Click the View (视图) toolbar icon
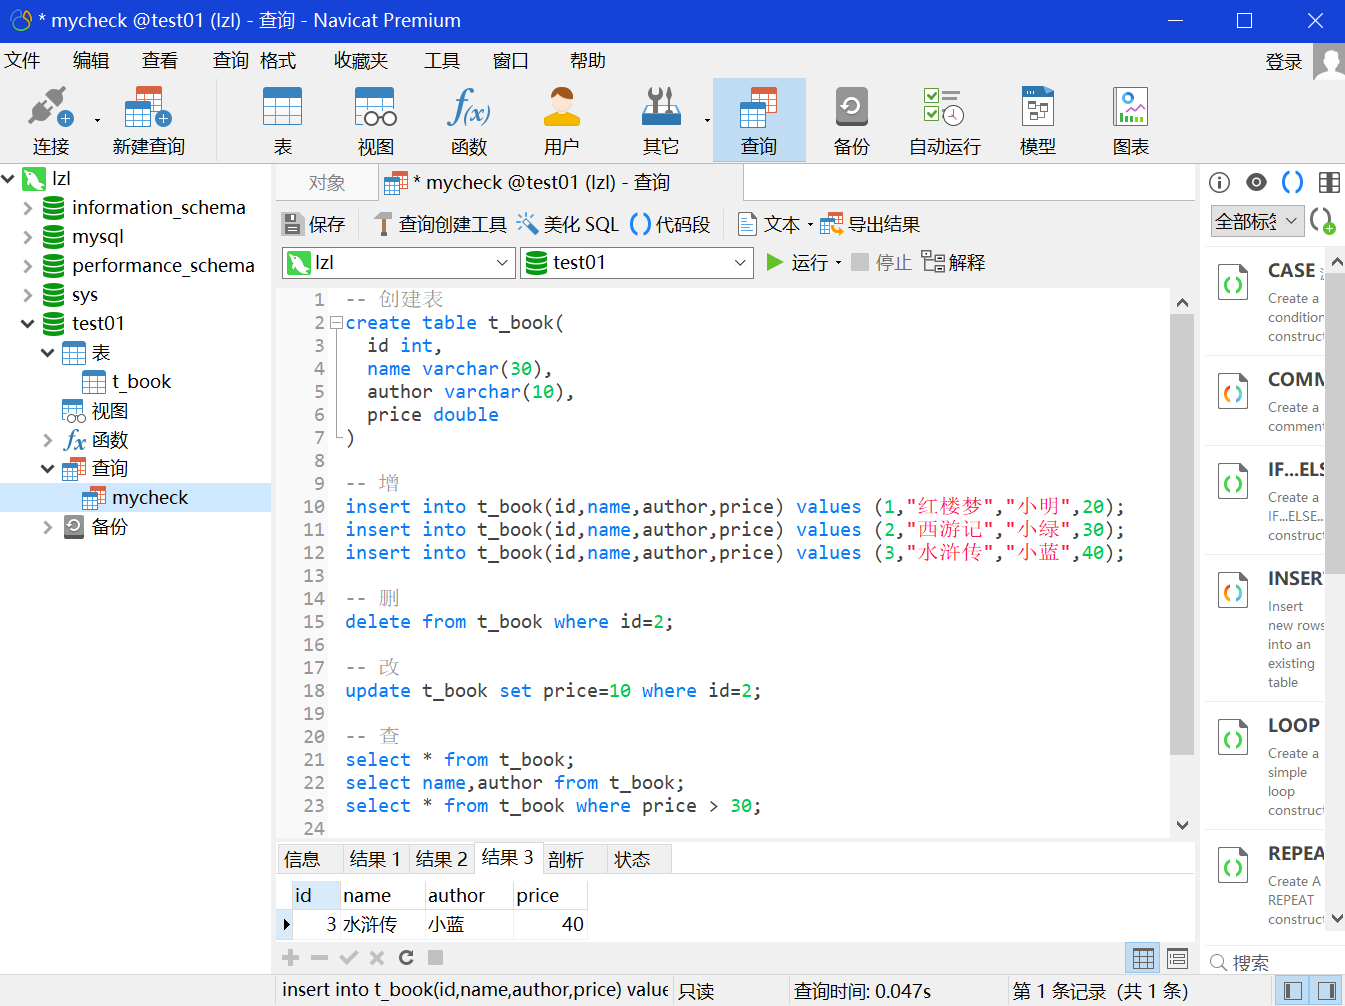 point(375,120)
